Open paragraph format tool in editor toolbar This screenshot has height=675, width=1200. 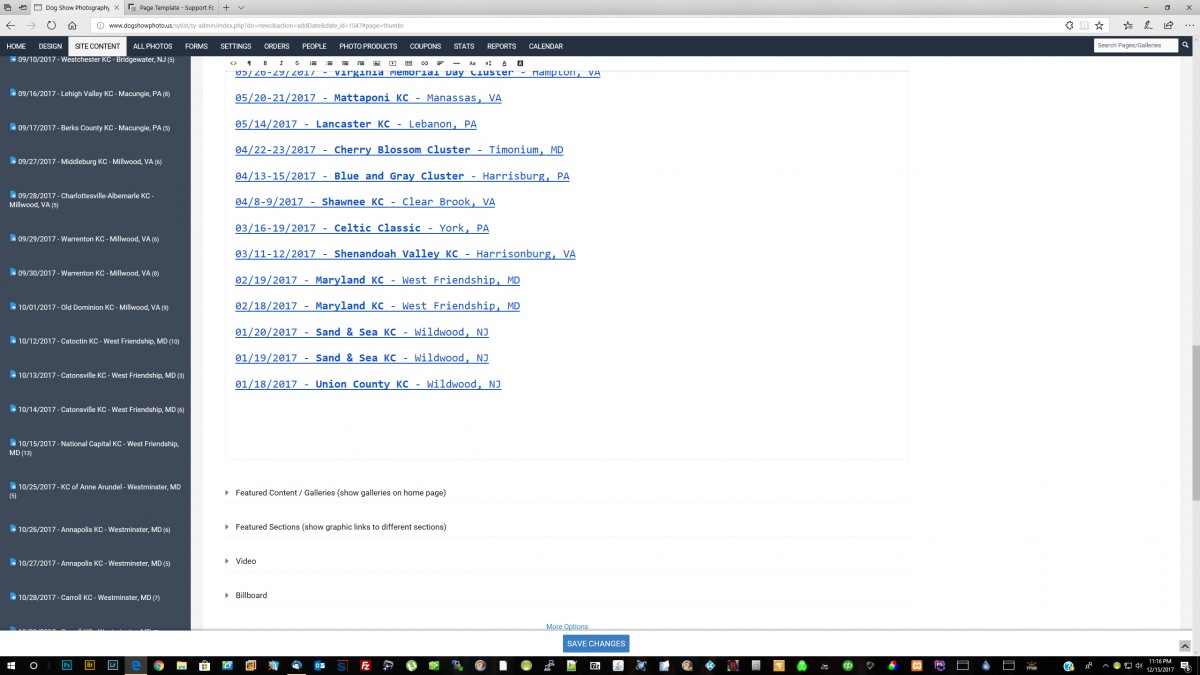[250, 63]
